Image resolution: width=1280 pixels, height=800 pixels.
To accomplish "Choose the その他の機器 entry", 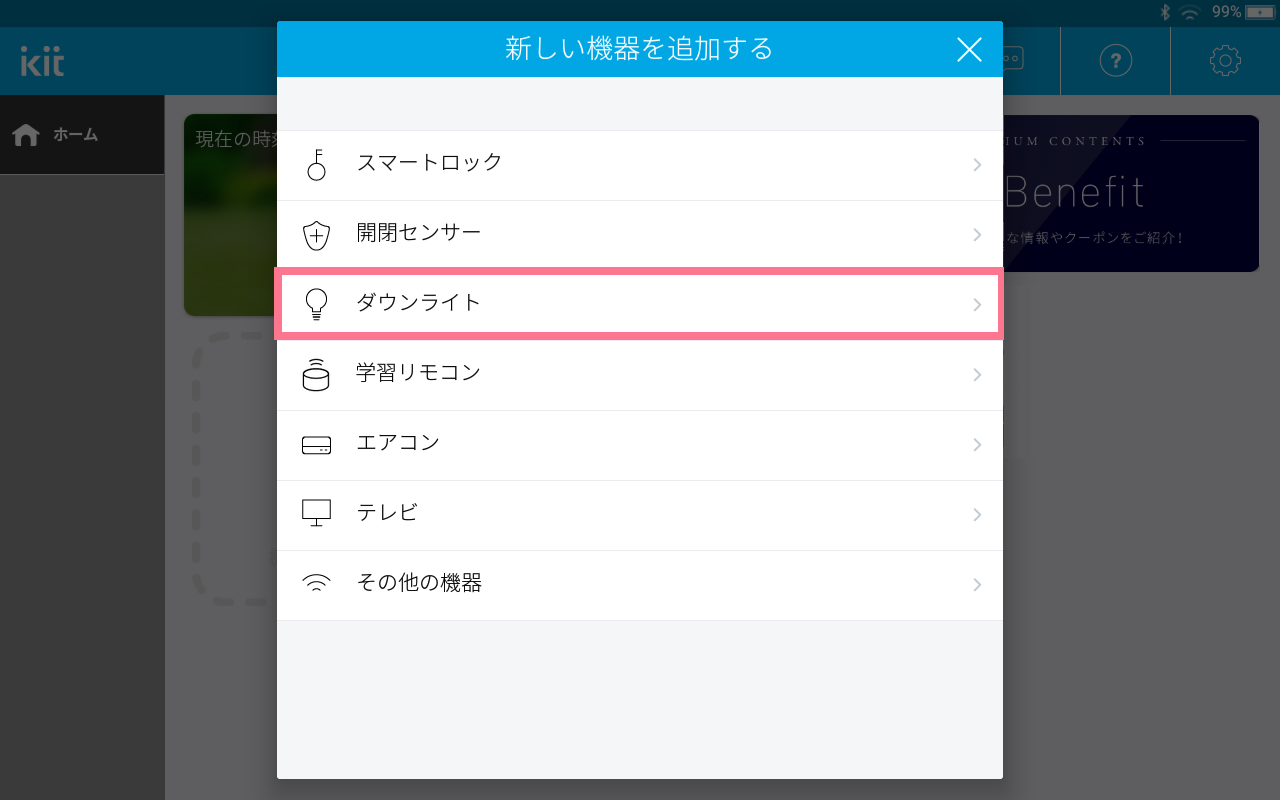I will [x=640, y=585].
